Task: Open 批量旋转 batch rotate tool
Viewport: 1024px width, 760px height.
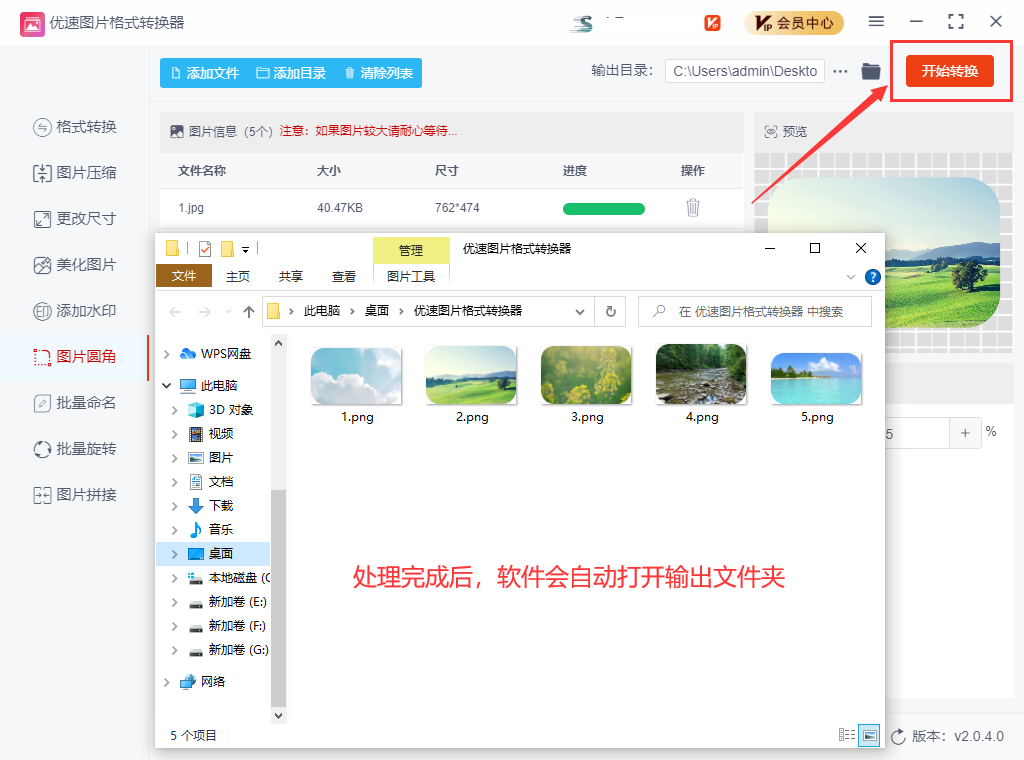Action: (75, 449)
